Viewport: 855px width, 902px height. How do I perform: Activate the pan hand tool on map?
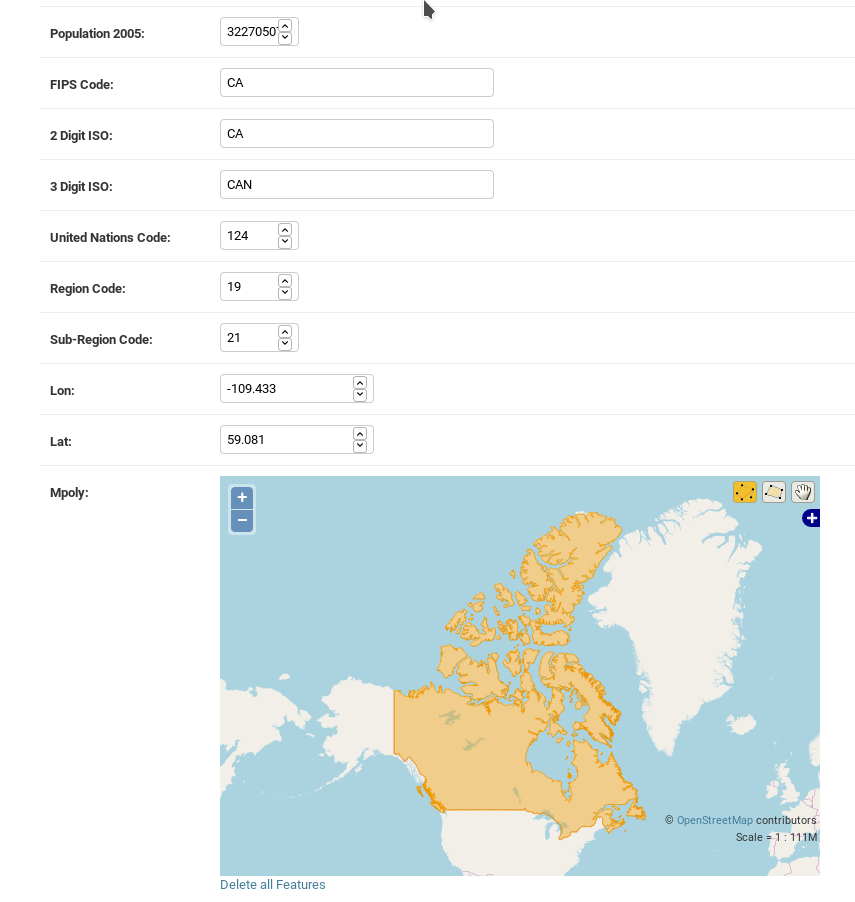[803, 492]
